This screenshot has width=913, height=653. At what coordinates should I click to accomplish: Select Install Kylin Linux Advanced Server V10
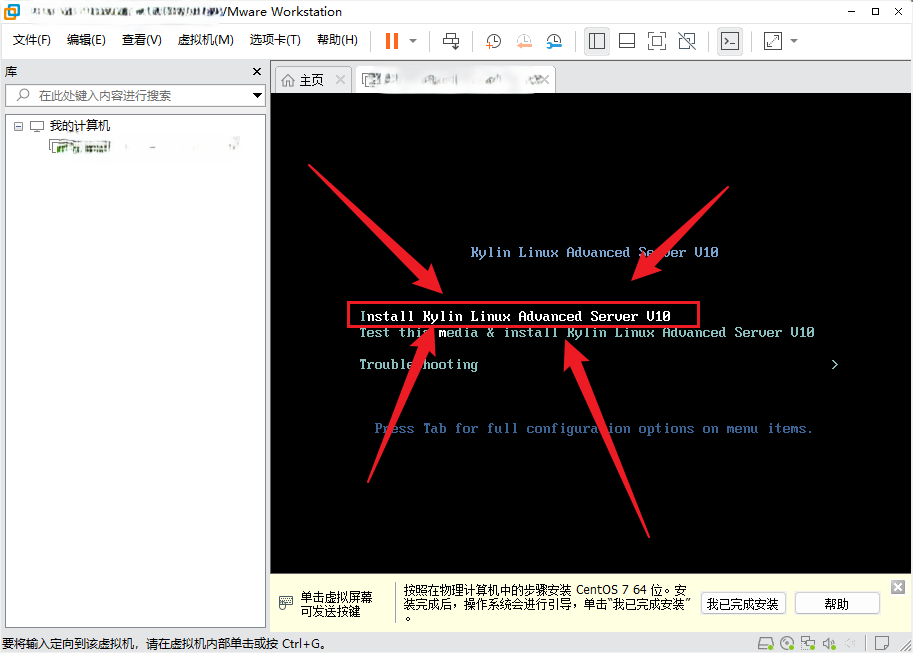pyautogui.click(x=515, y=316)
